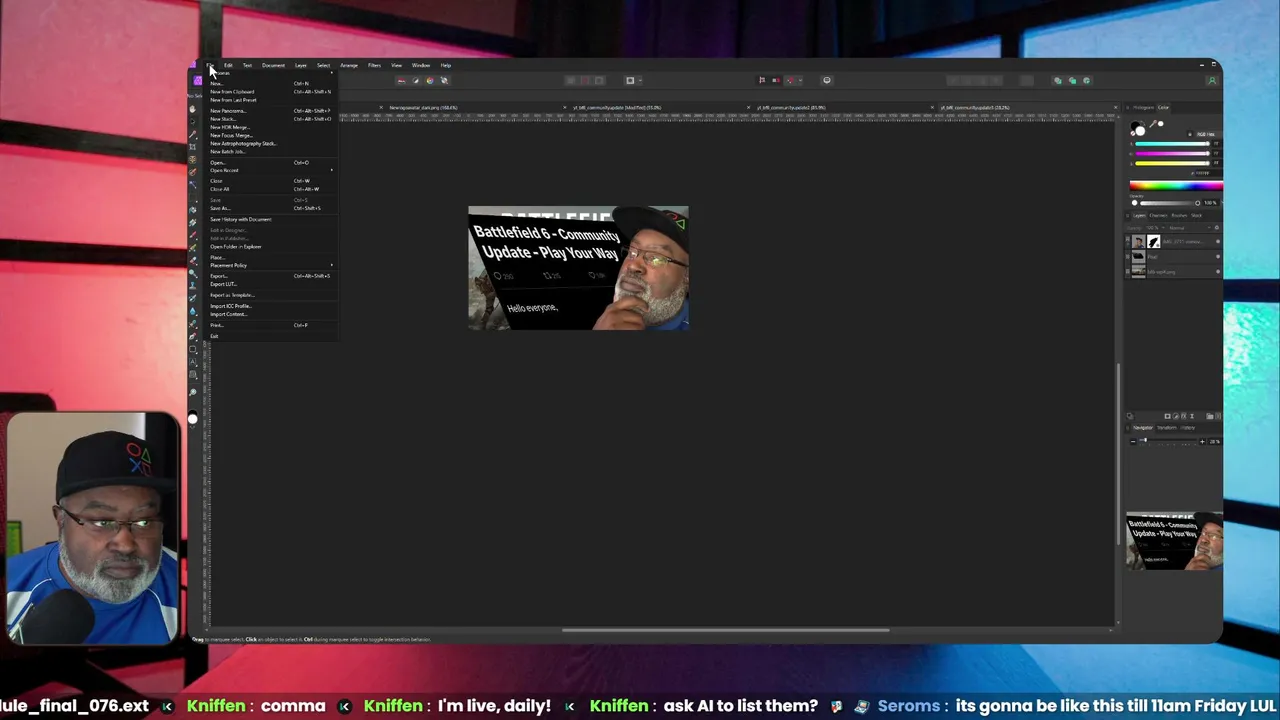Image resolution: width=1280 pixels, height=720 pixels.
Task: Toggle the Quick Mask toolbar icon
Action: coord(630,80)
